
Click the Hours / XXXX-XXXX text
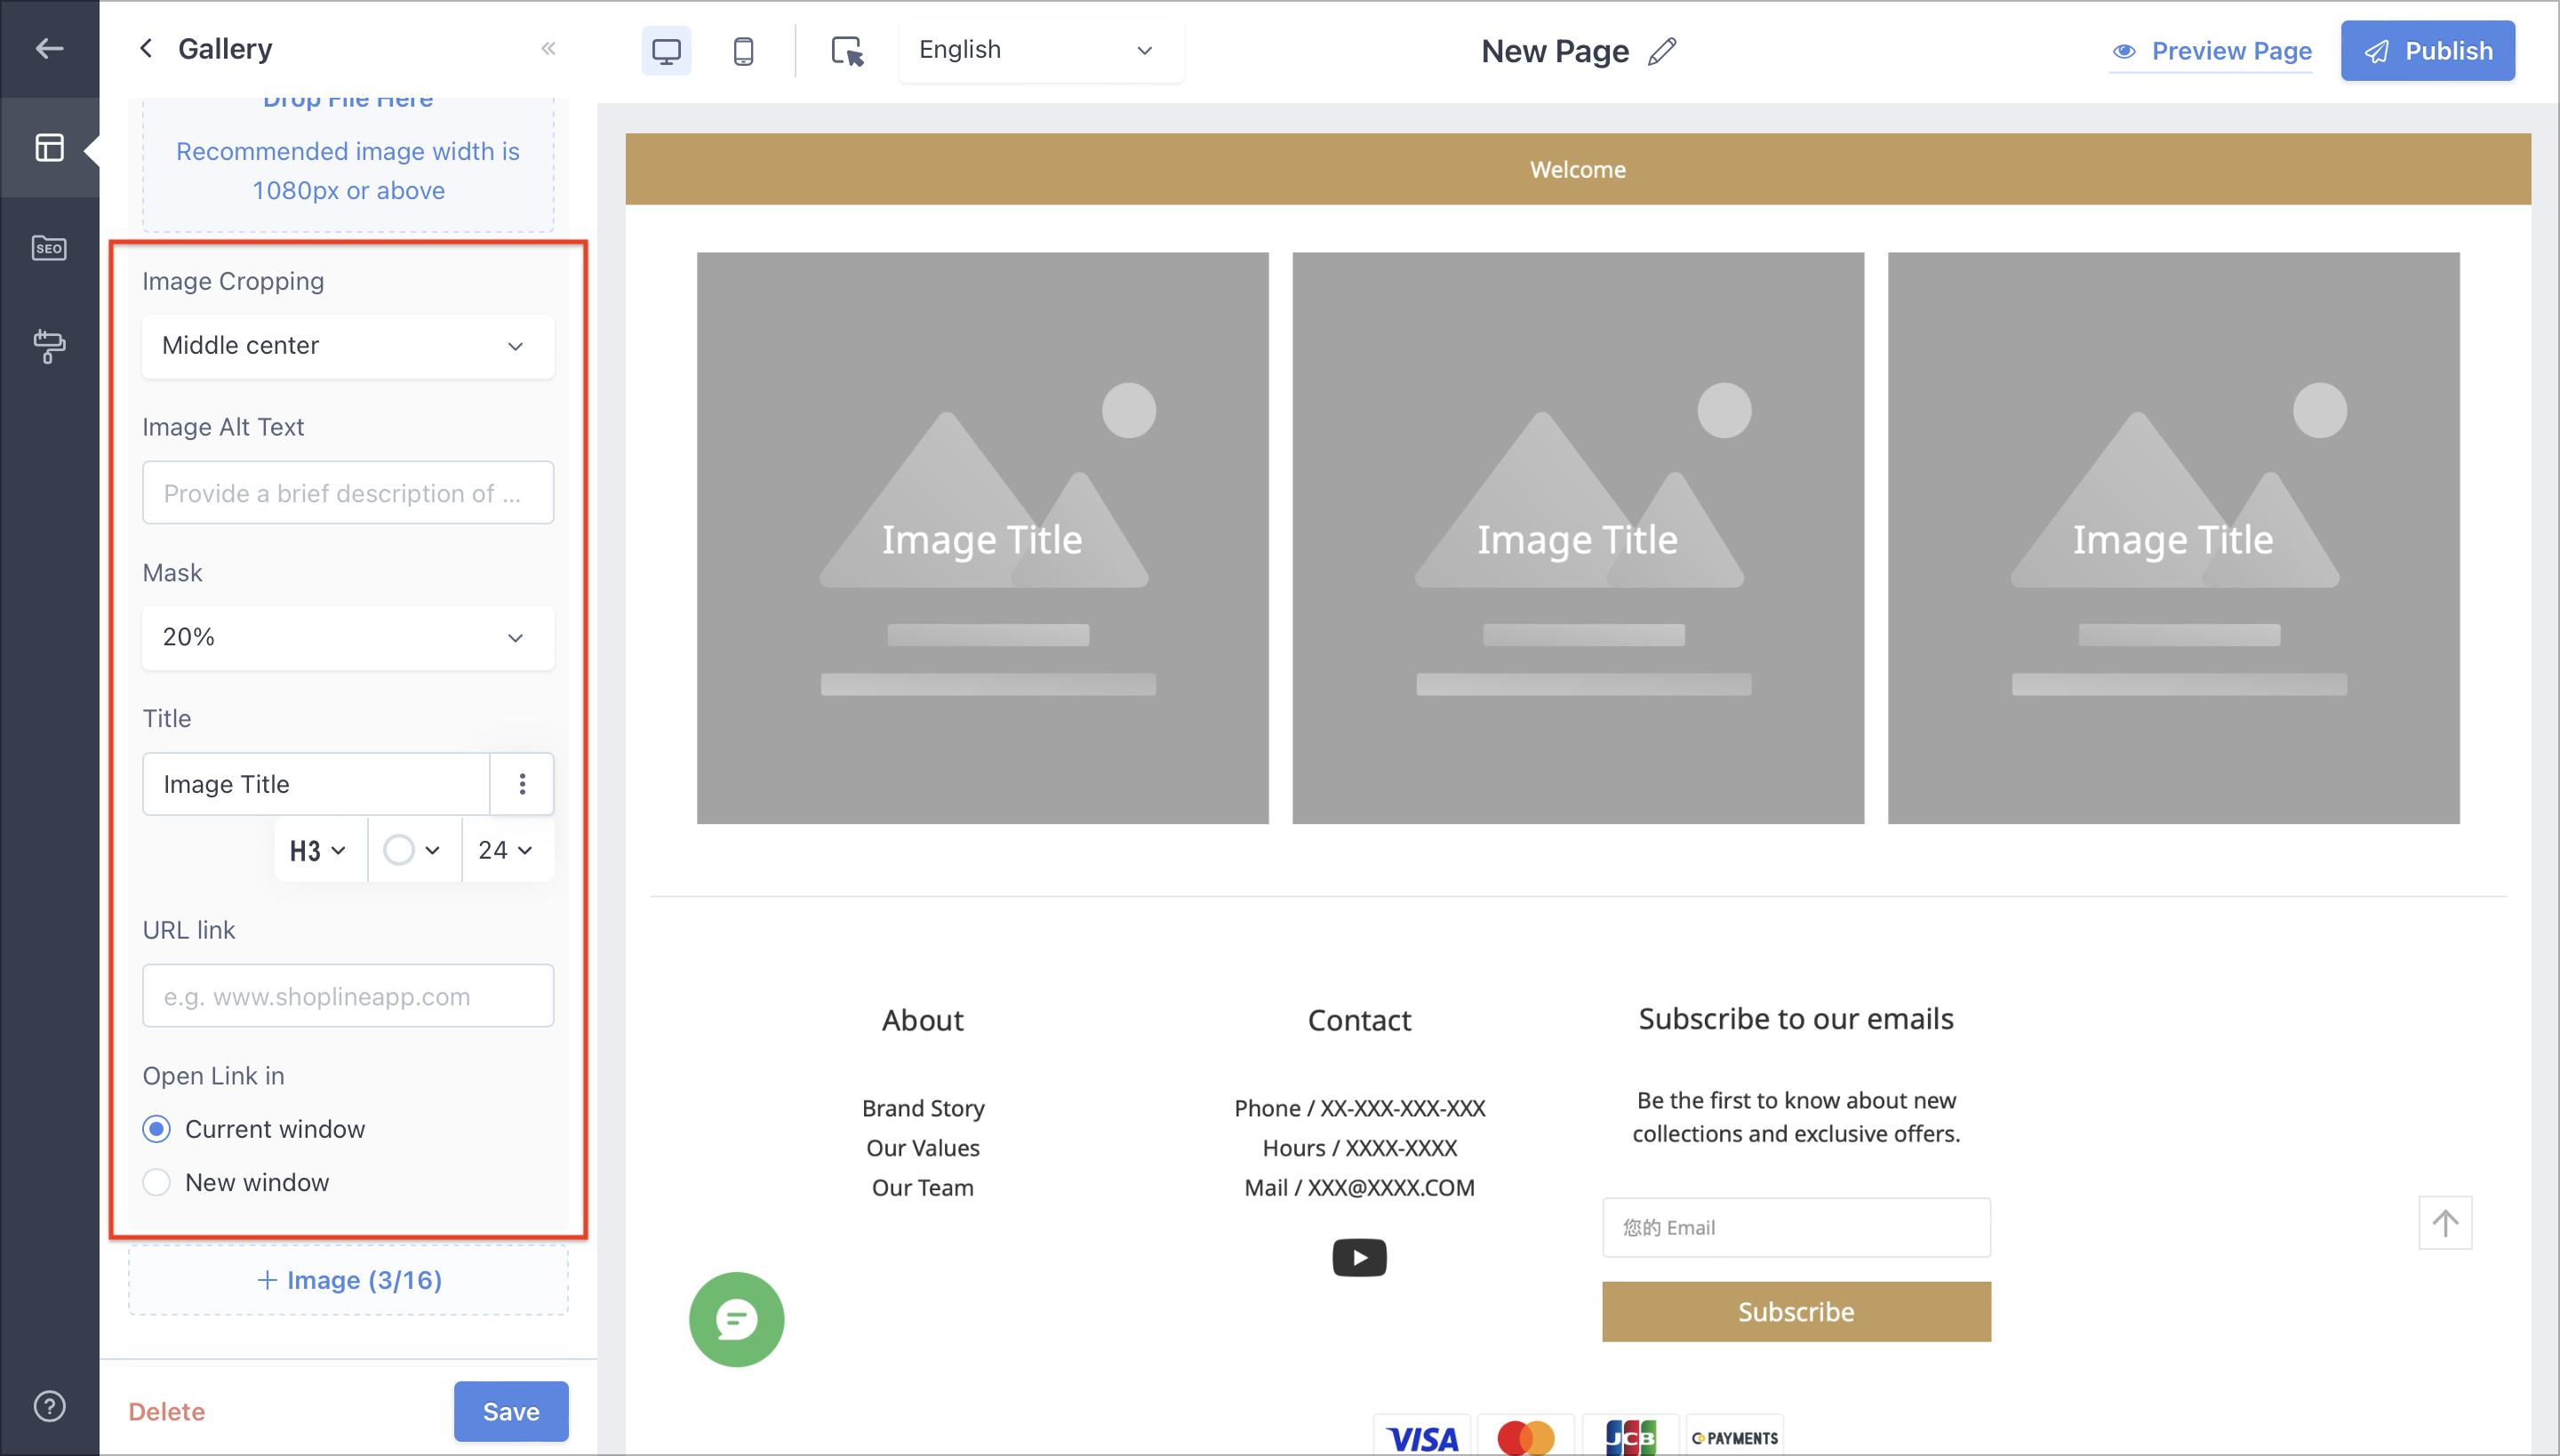coord(1359,1148)
